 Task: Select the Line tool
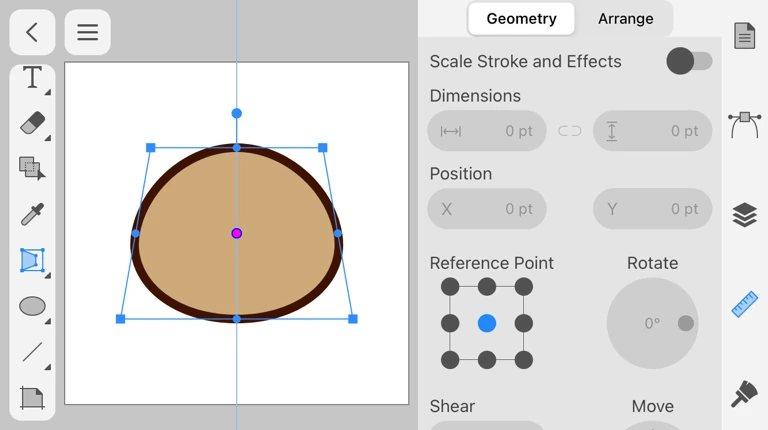pyautogui.click(x=32, y=352)
